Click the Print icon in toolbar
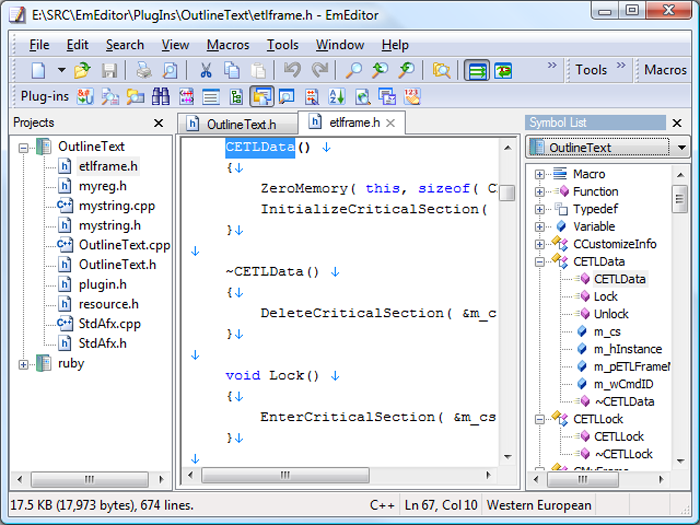700x525 pixels. [144, 70]
